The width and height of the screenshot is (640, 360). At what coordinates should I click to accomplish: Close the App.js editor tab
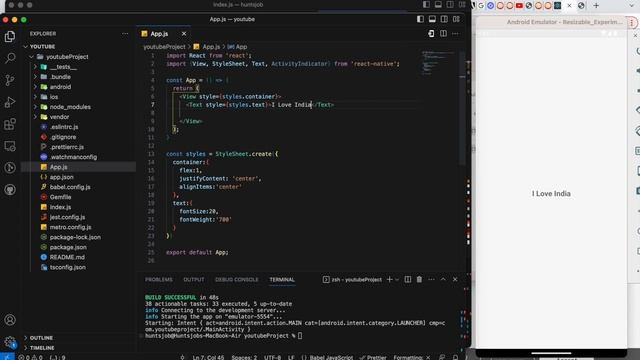184,34
